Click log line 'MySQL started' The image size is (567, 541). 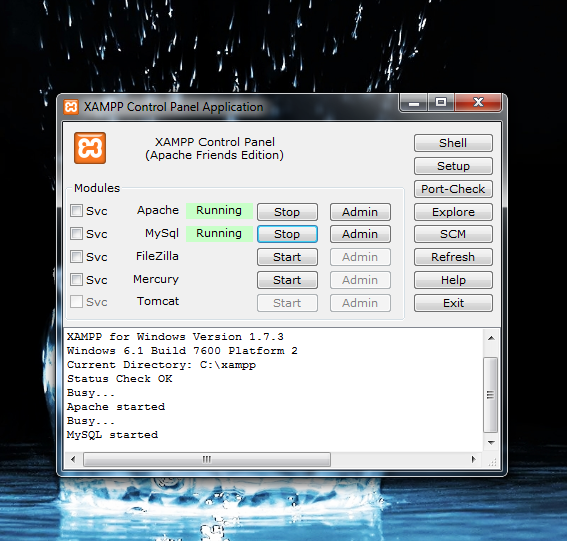(x=112, y=435)
